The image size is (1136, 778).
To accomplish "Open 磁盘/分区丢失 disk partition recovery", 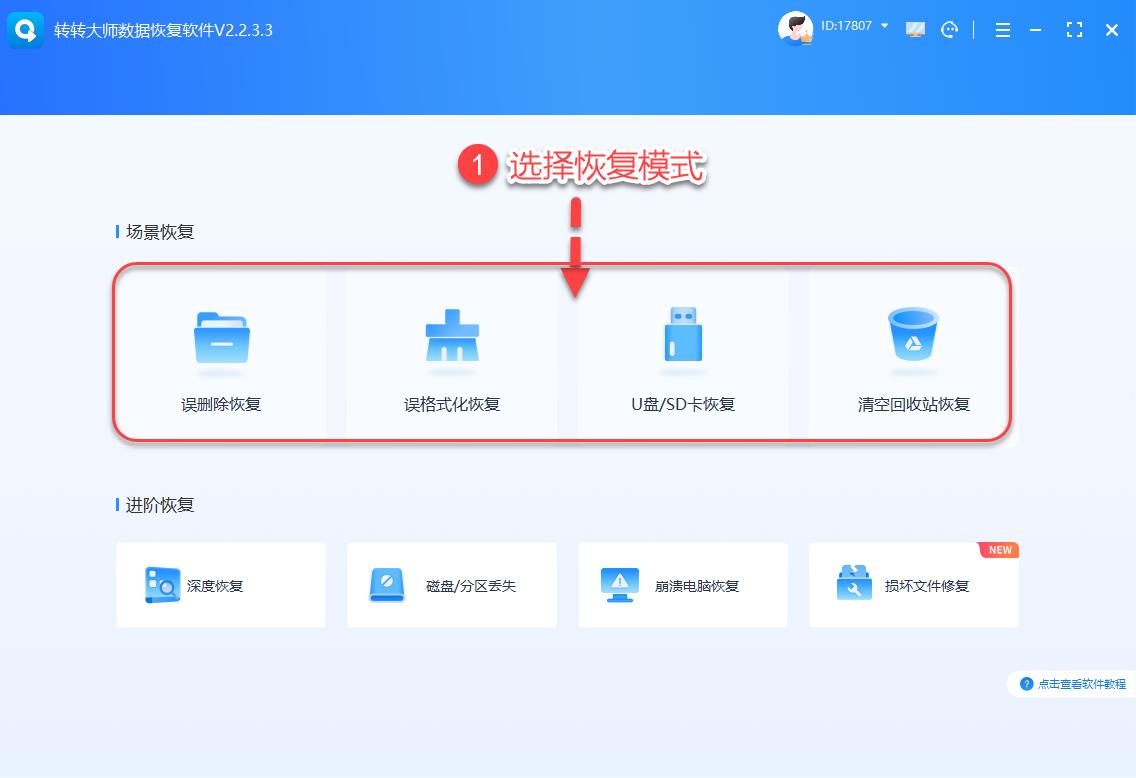I will pos(451,585).
